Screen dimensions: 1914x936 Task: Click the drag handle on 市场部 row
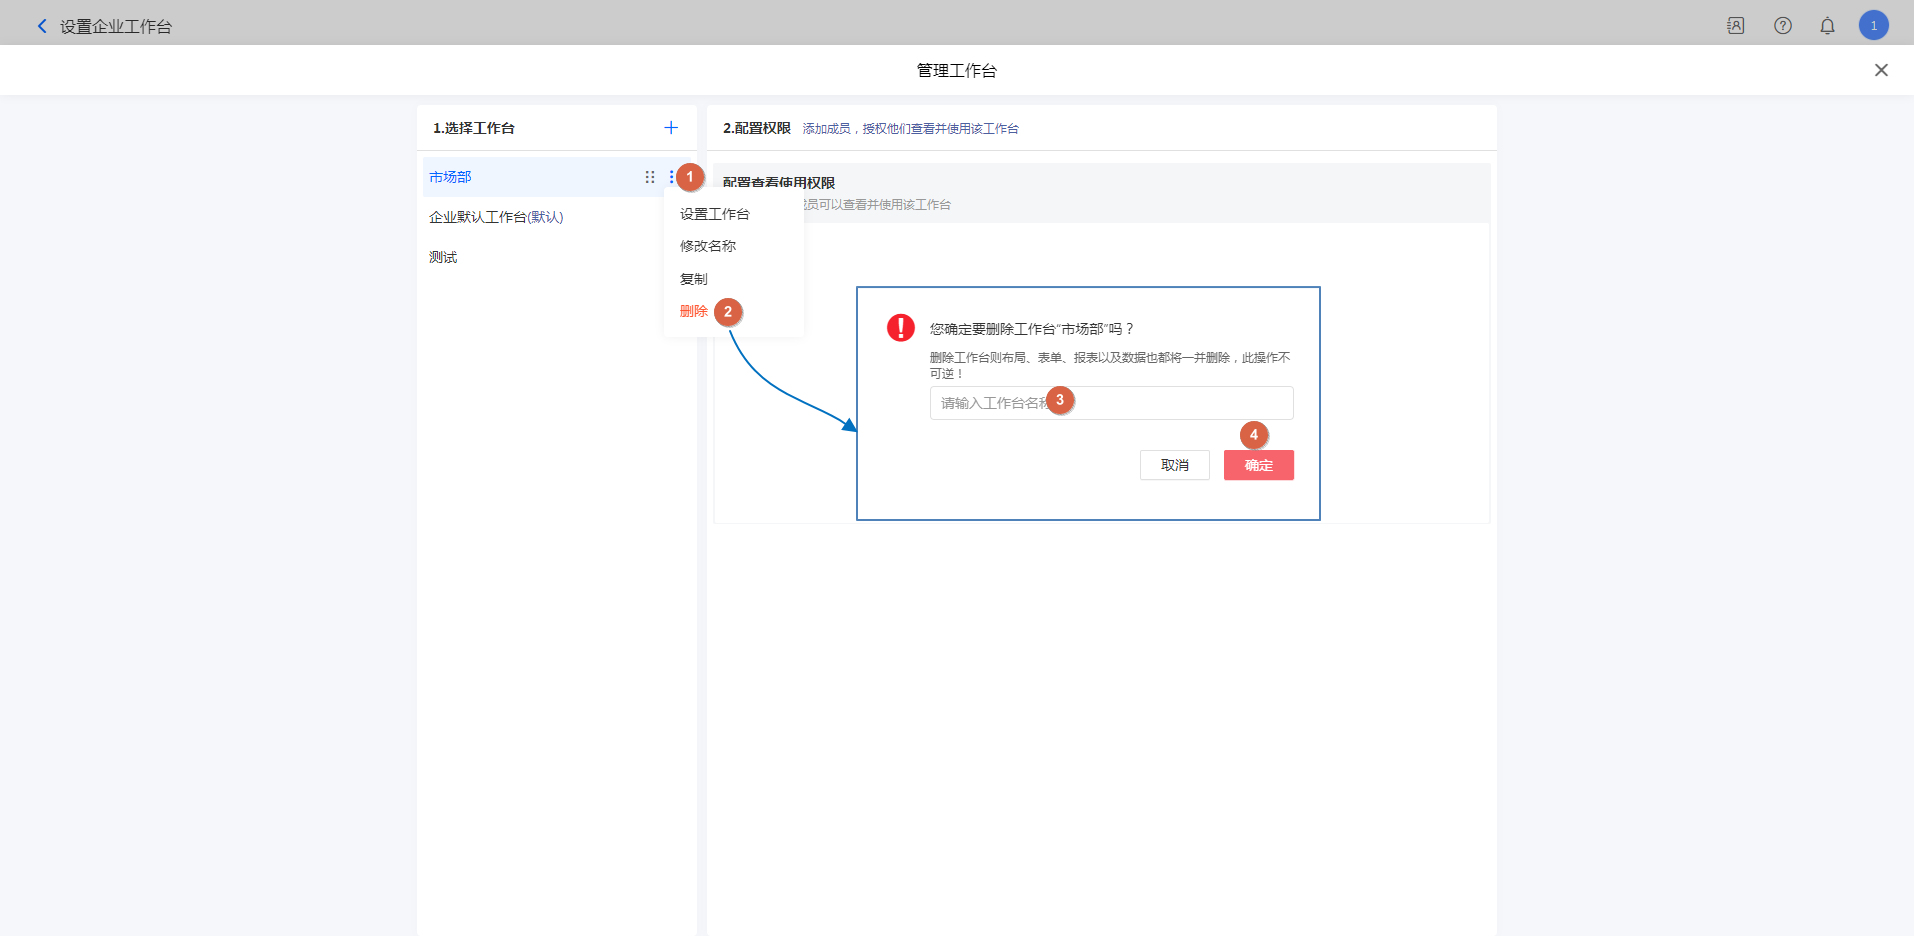click(650, 177)
